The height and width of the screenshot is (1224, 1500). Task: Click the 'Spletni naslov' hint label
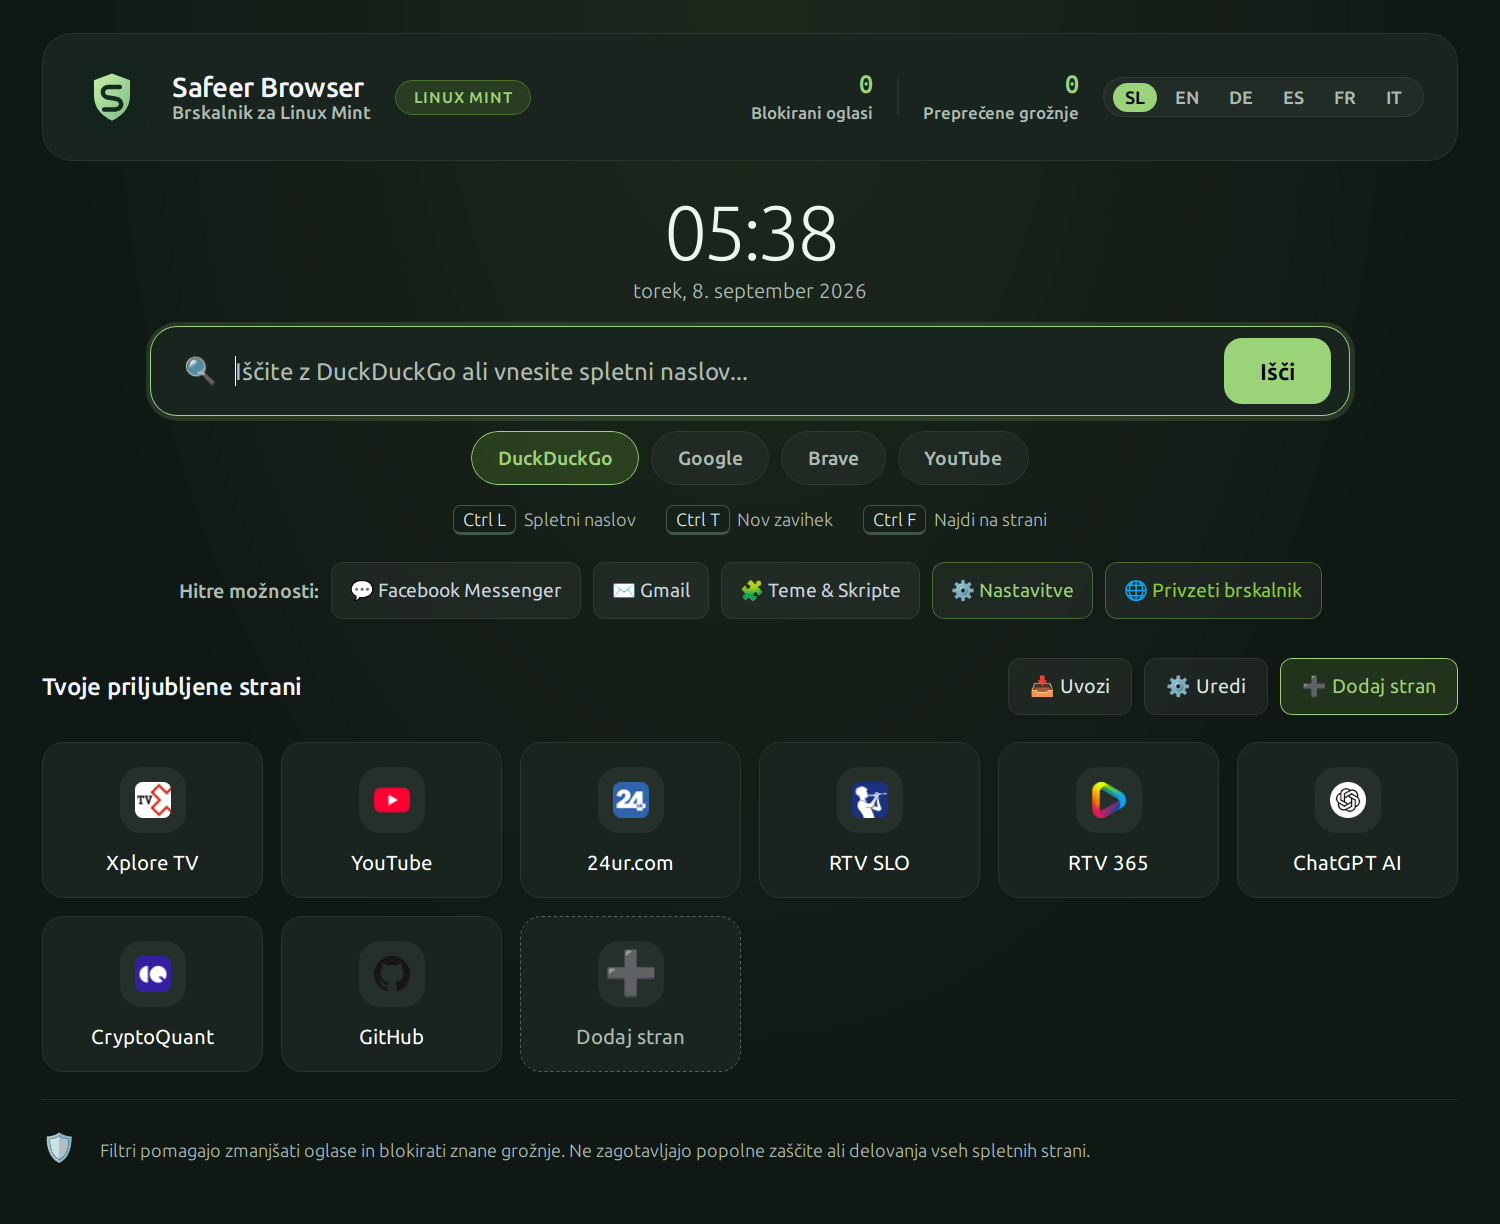580,520
